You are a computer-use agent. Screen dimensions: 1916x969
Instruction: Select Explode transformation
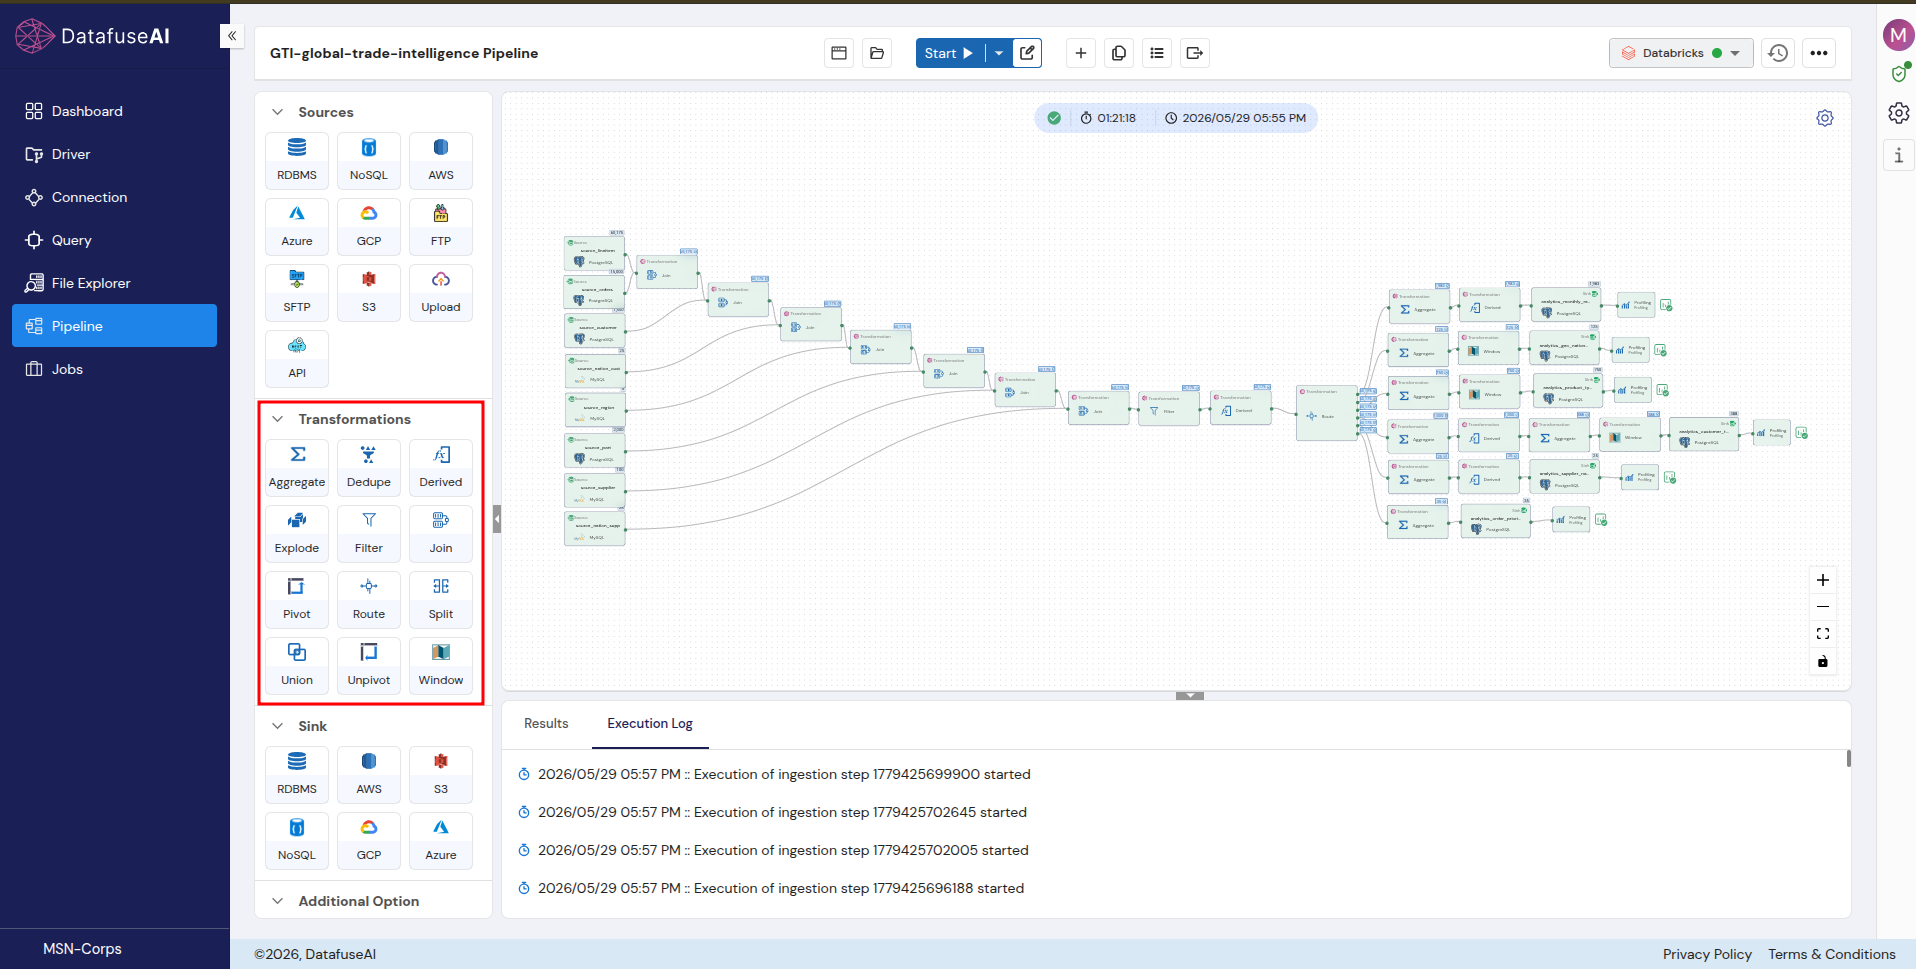pyautogui.click(x=297, y=533)
